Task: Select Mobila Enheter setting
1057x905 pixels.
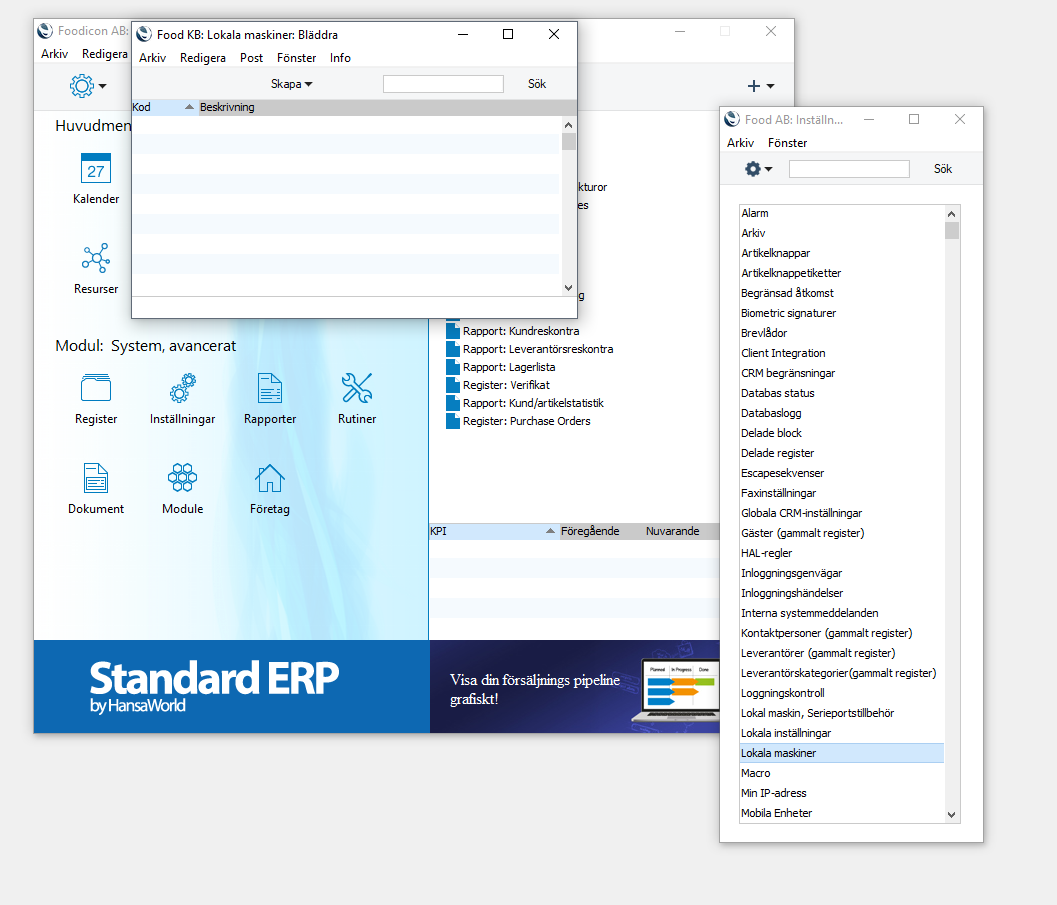Action: 842,813
